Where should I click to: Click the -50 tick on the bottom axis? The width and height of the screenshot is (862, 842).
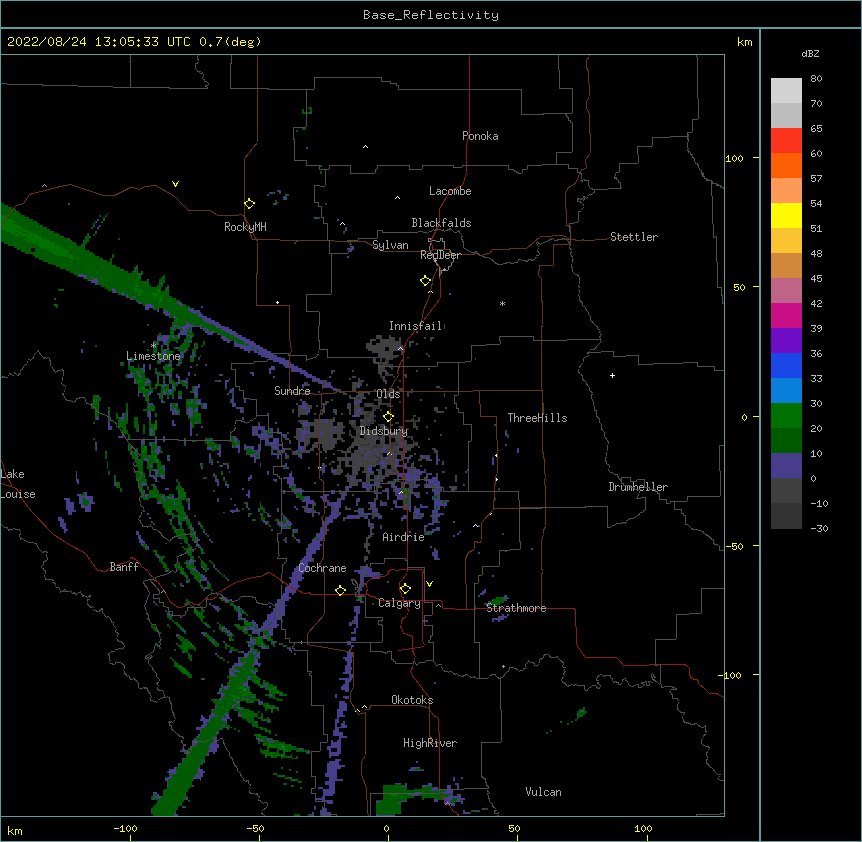click(x=255, y=829)
